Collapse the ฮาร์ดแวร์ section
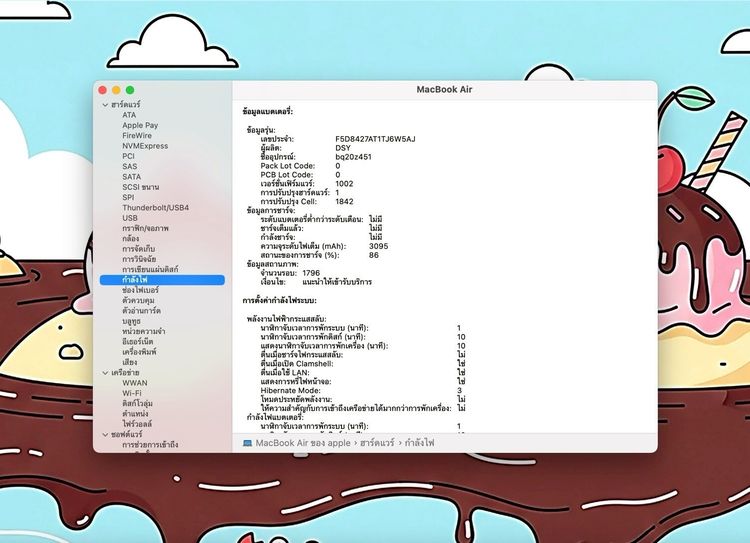Viewport: 750px width, 543px height. click(x=105, y=105)
